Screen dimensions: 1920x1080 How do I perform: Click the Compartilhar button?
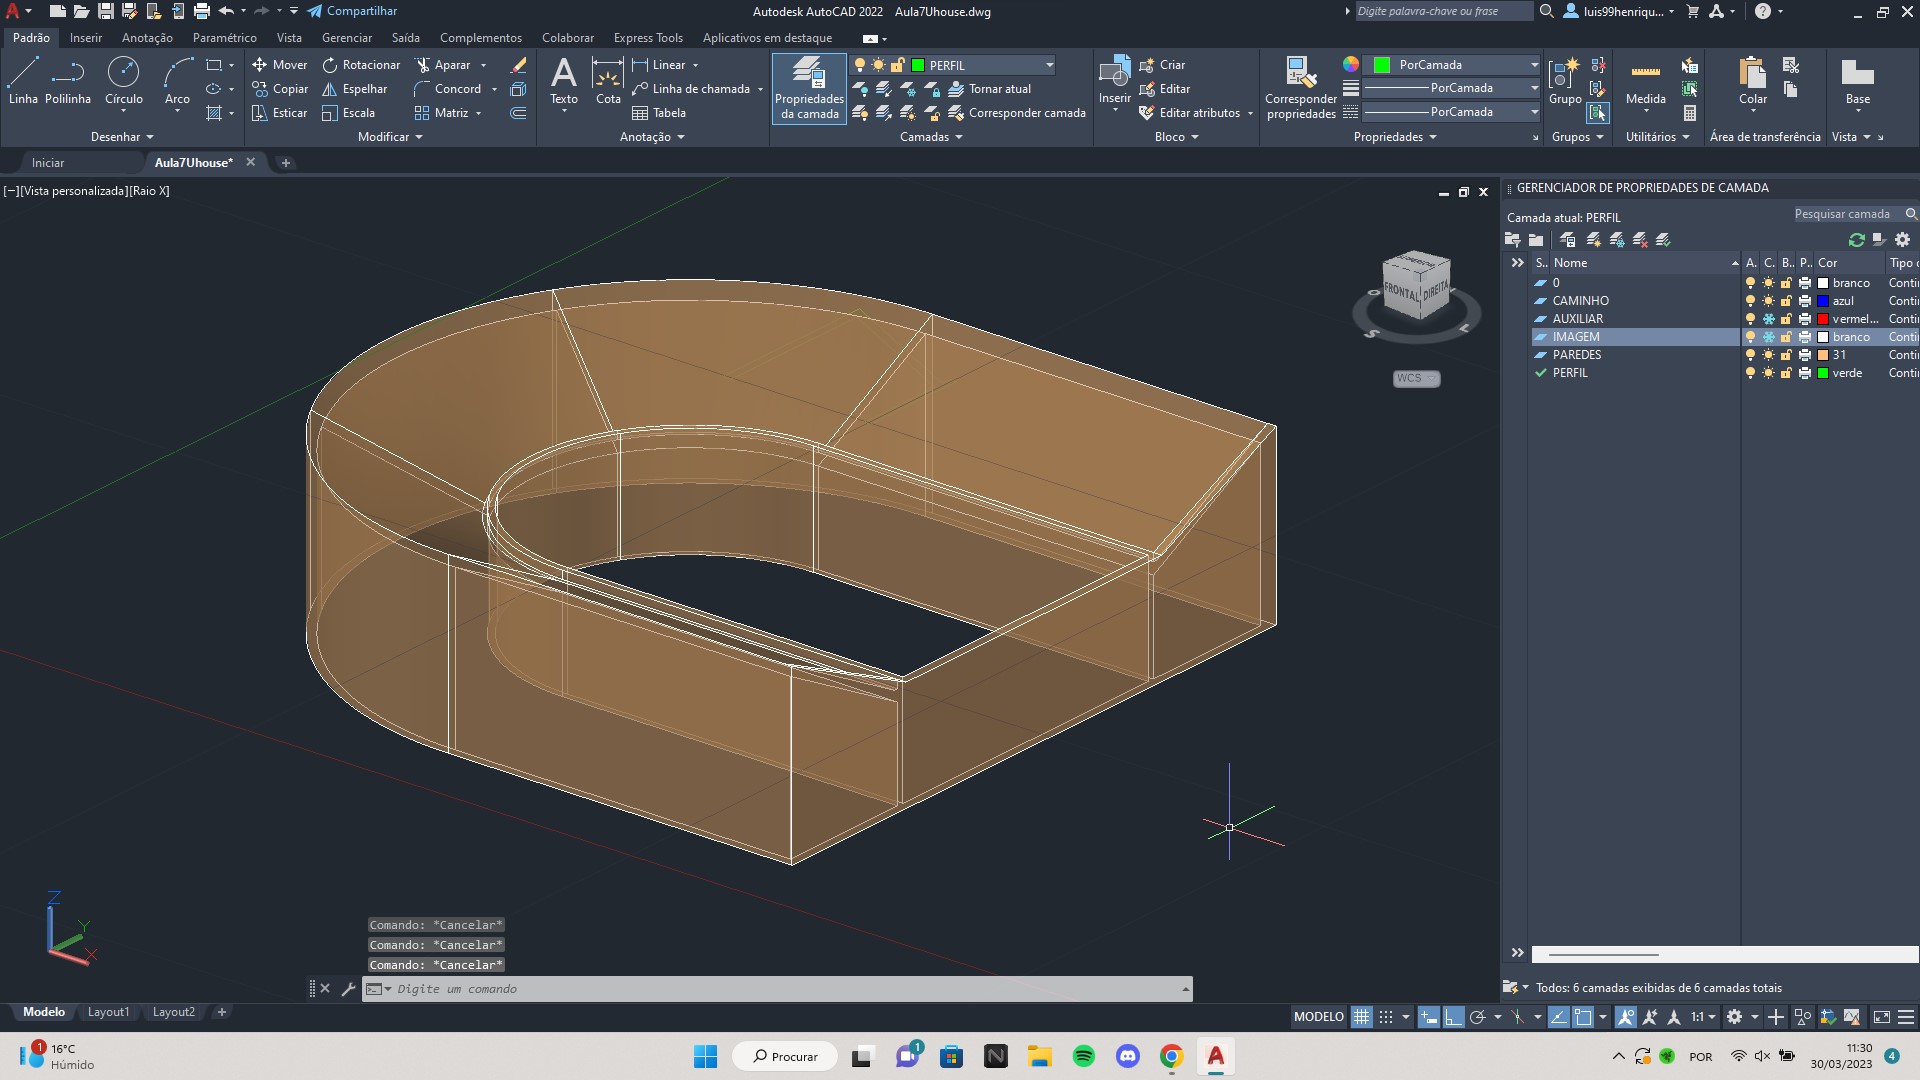click(x=352, y=11)
